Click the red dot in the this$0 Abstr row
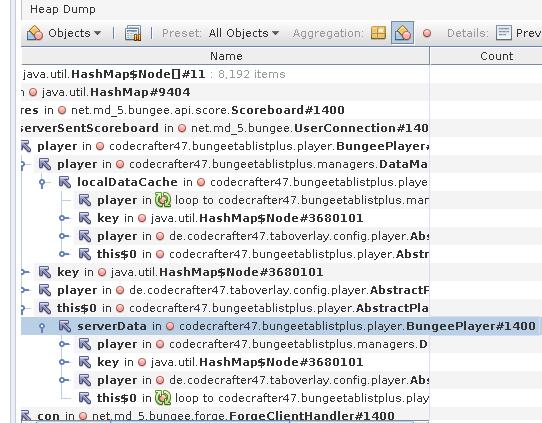 click(x=160, y=254)
